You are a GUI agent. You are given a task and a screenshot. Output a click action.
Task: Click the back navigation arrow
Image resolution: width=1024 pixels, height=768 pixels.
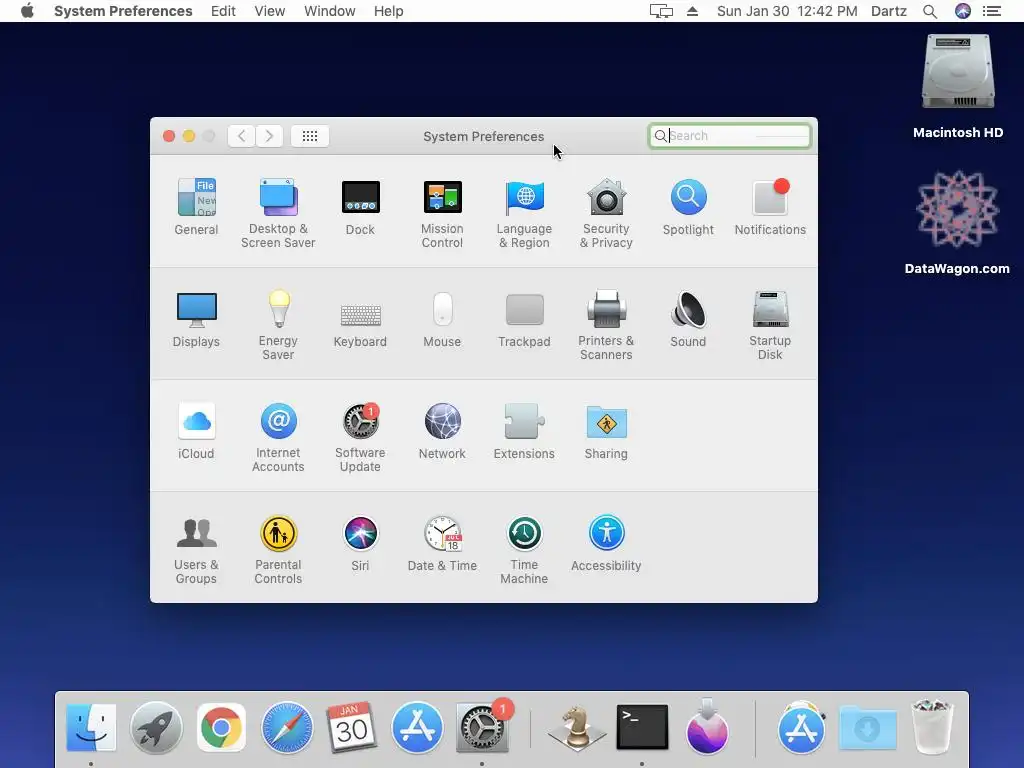(x=242, y=136)
